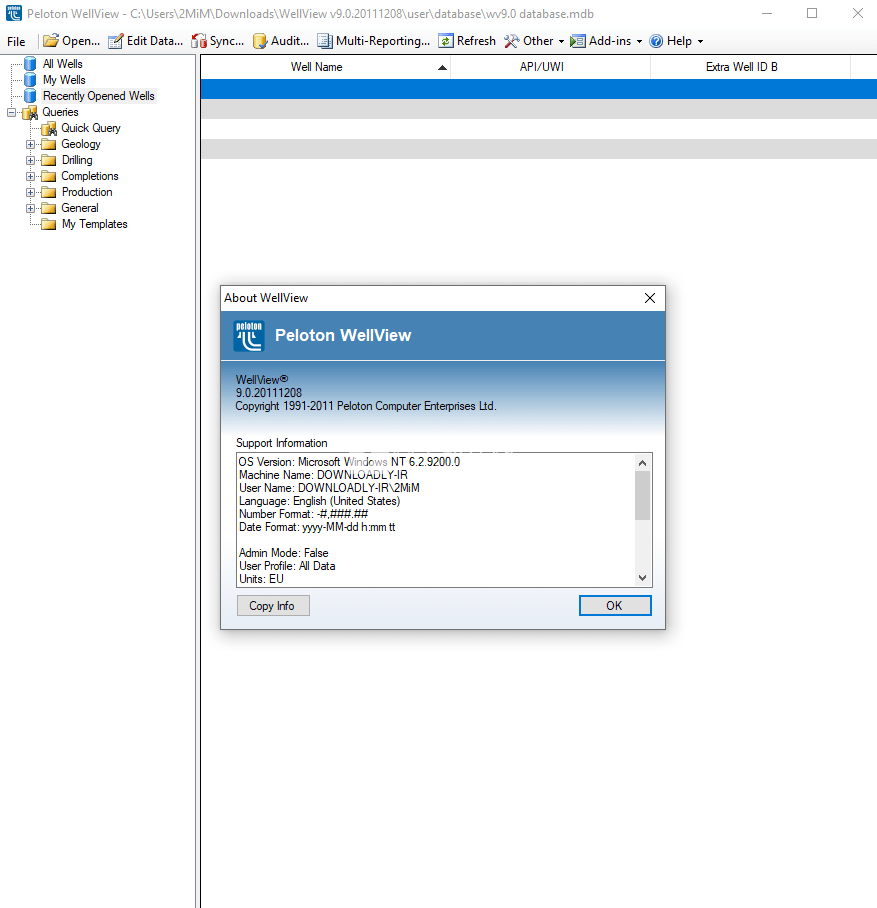This screenshot has width=877, height=908.
Task: Click the Geology folder icon
Action: (49, 144)
